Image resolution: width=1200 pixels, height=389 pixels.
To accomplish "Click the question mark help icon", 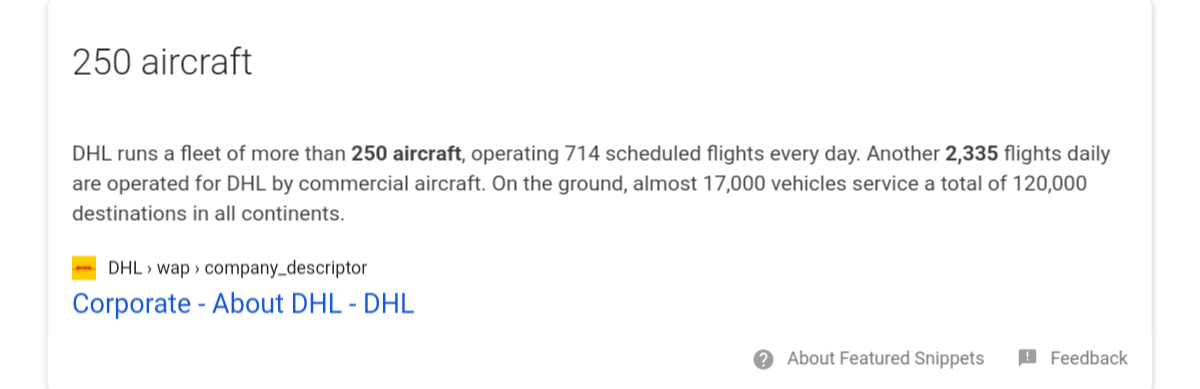I will pos(764,359).
